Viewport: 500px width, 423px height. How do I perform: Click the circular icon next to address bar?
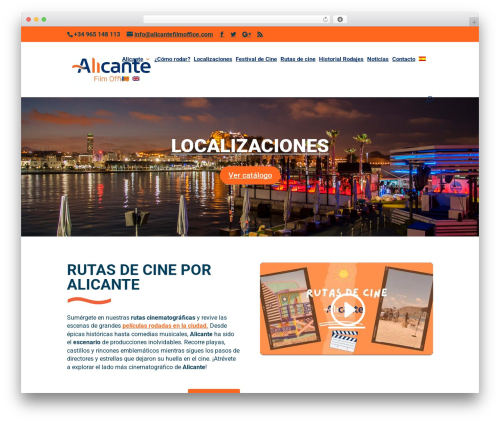pyautogui.click(x=340, y=19)
